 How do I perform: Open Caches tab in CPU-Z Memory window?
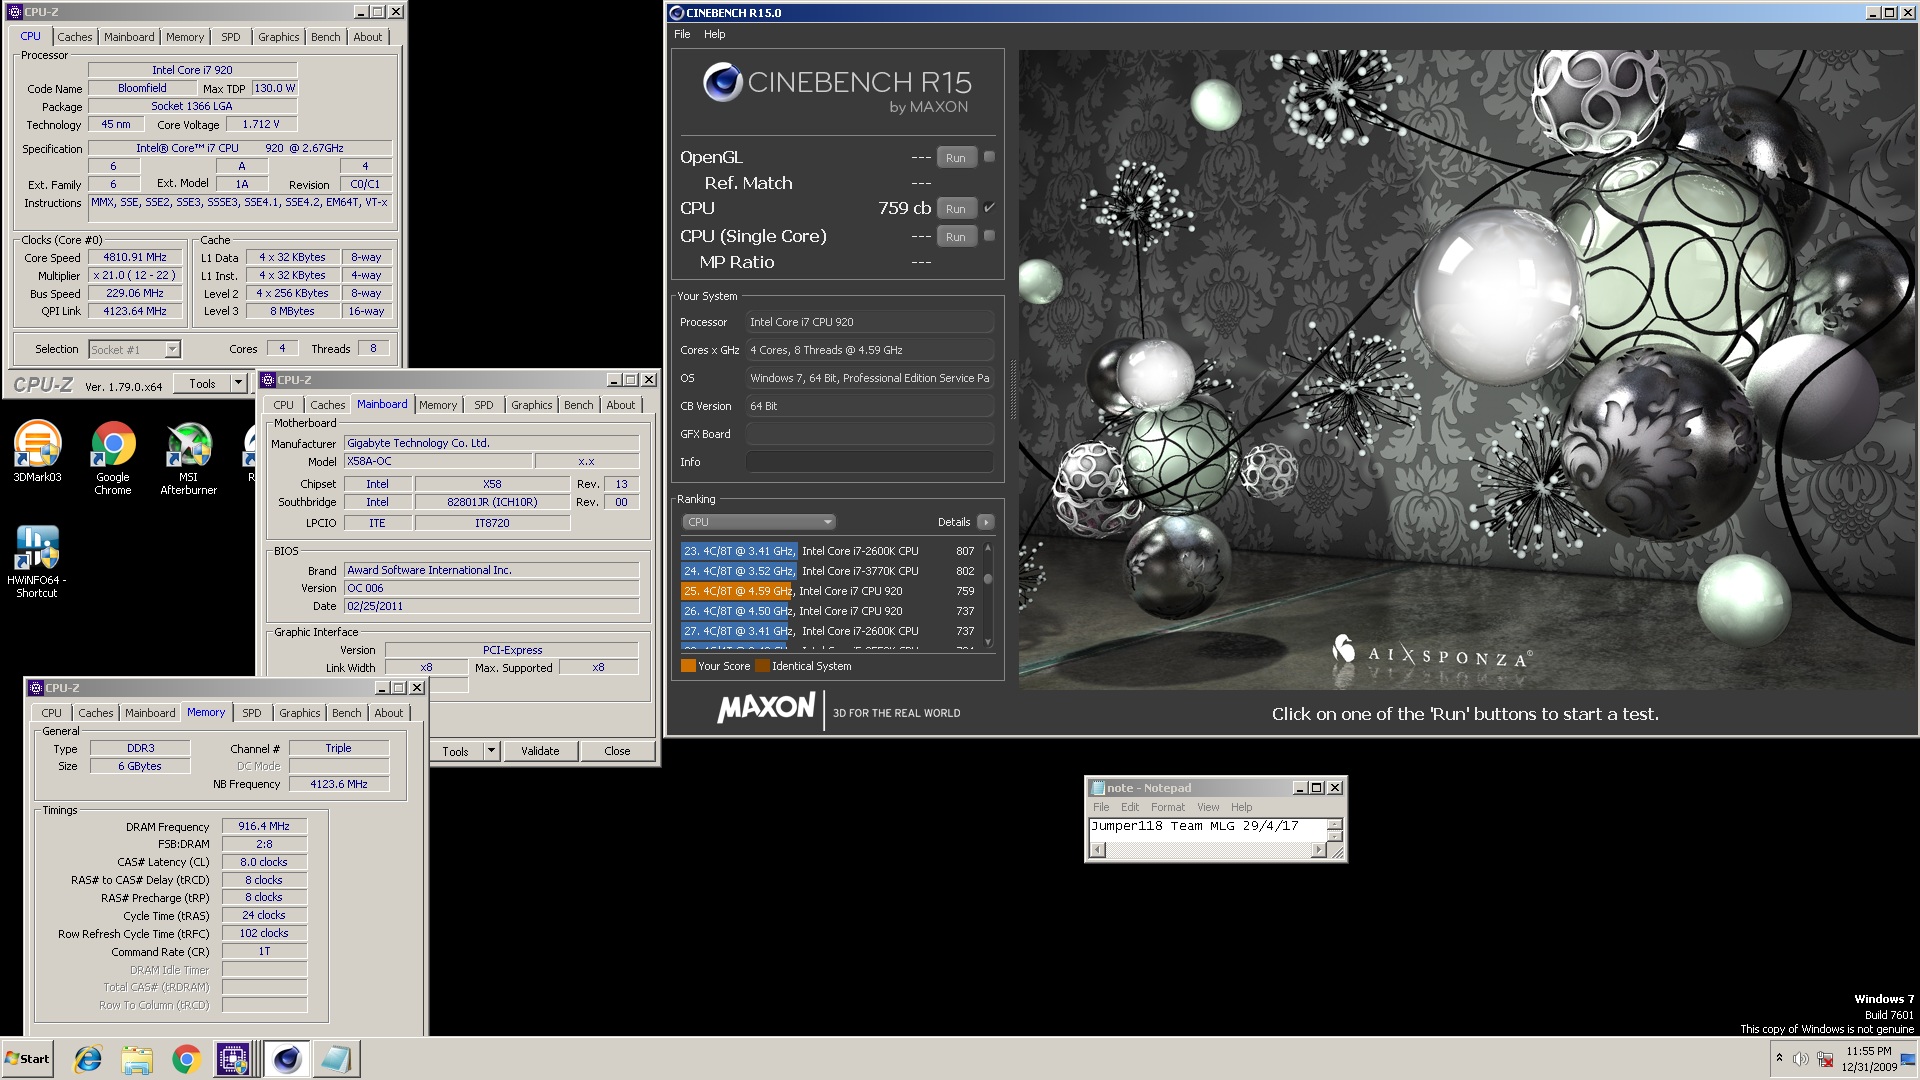point(96,713)
